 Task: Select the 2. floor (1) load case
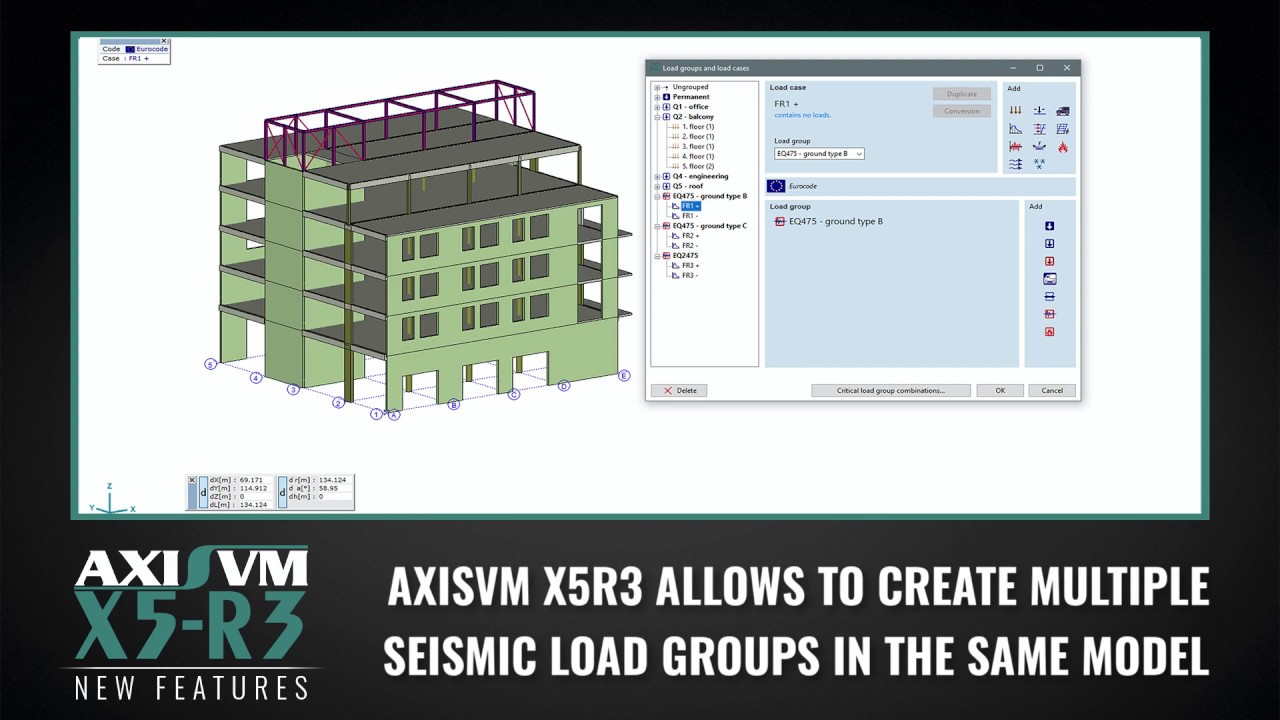(698, 137)
